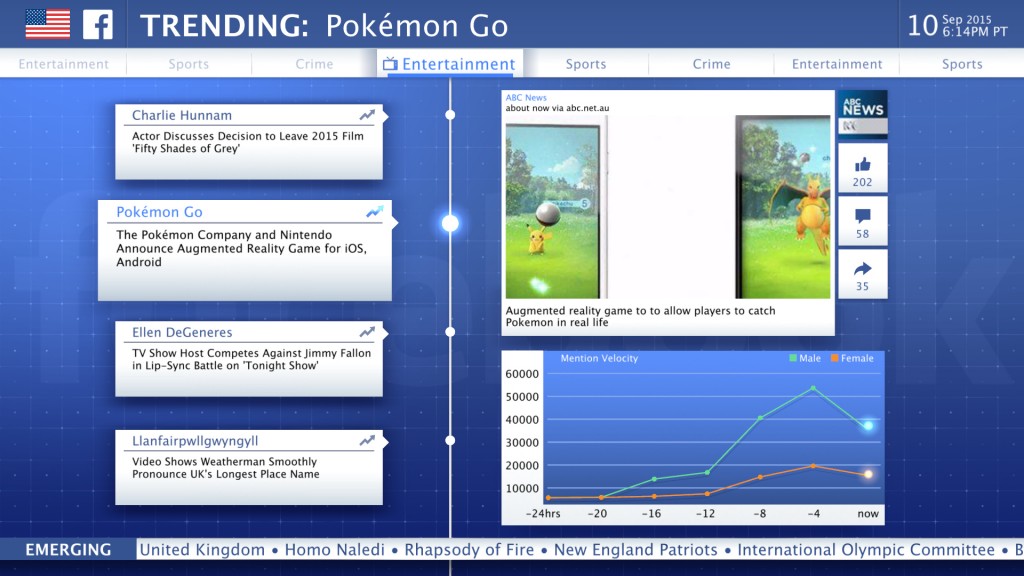The image size is (1024, 576).
Task: Open the Llanfairpwllgwyngyll trending topic
Action: [x=195, y=441]
